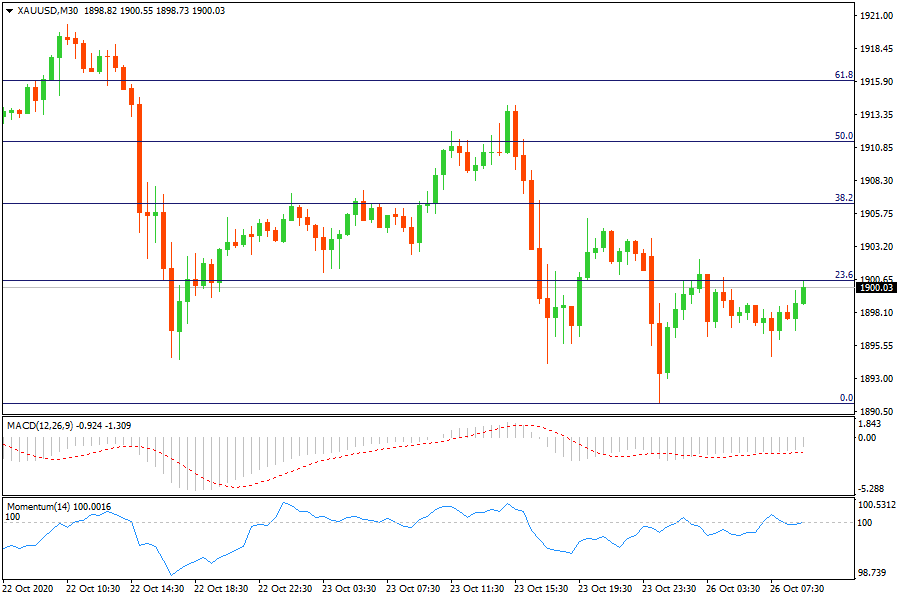Click 1890.50 on the price scale

pyautogui.click(x=876, y=412)
